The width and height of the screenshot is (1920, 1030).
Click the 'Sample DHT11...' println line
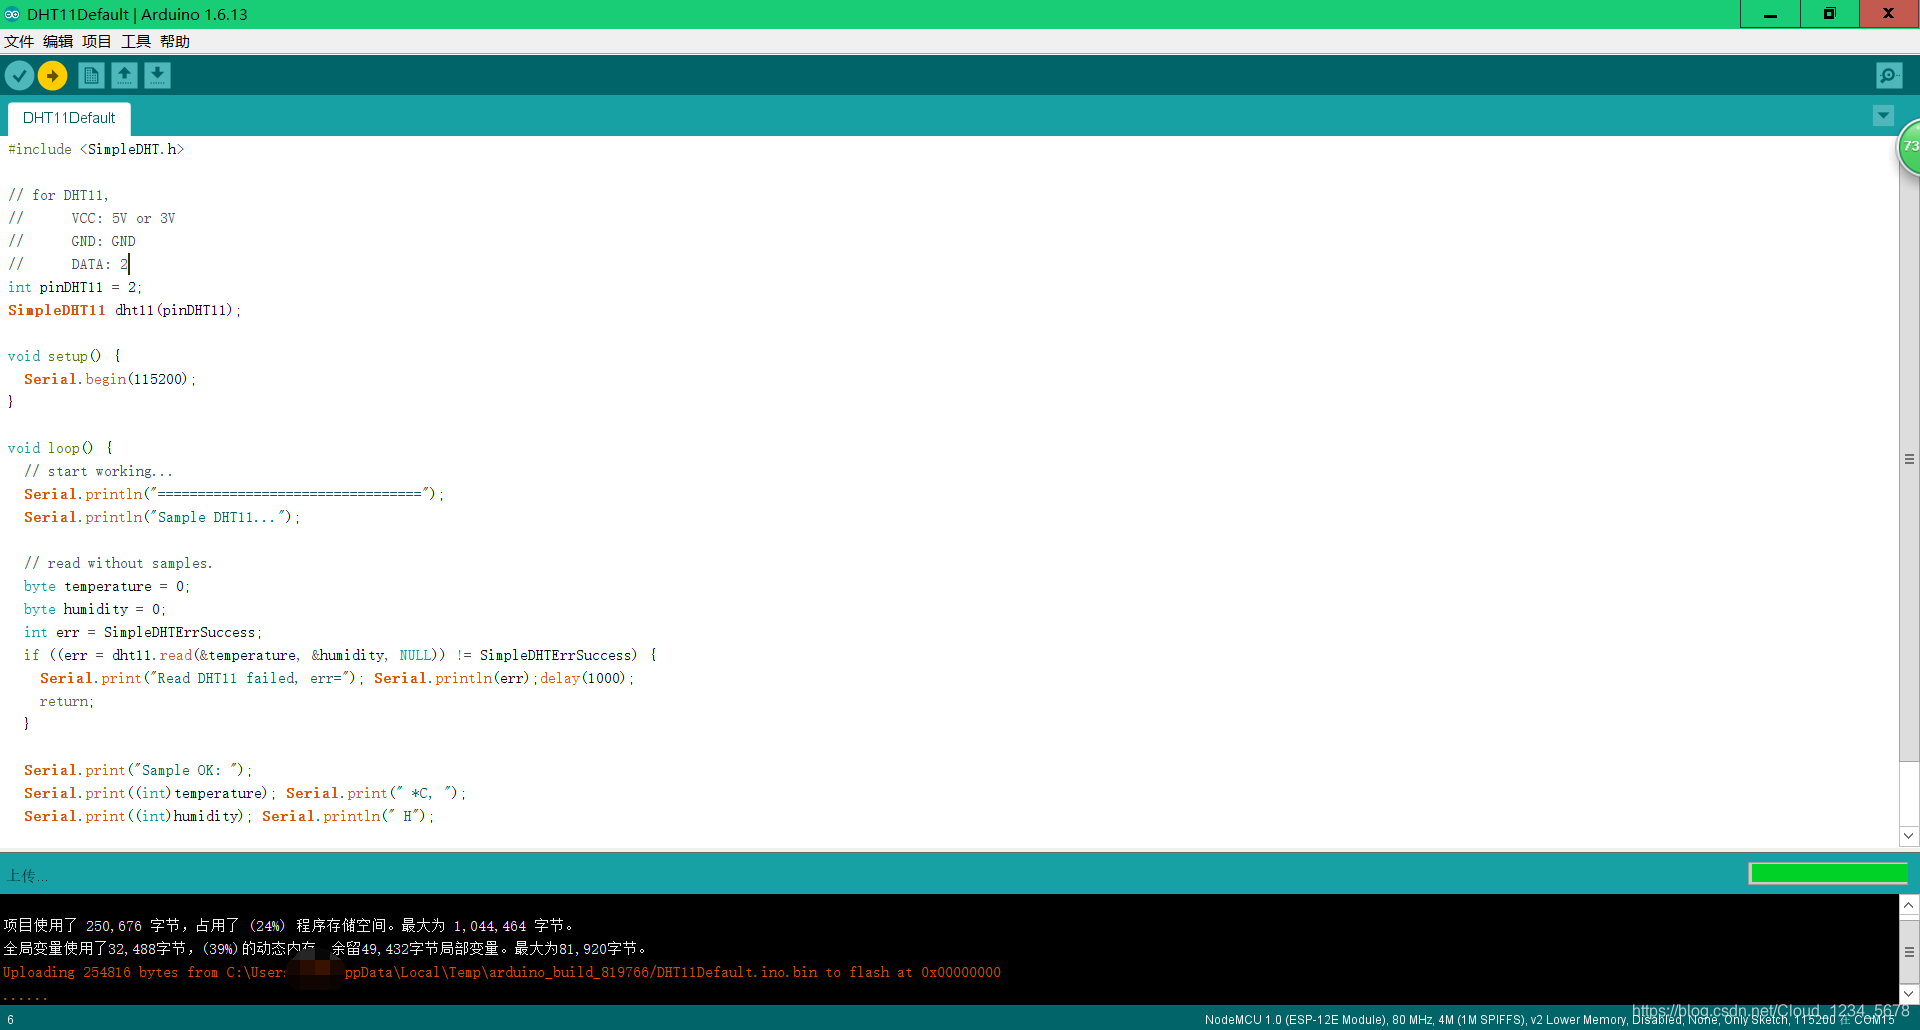(162, 517)
